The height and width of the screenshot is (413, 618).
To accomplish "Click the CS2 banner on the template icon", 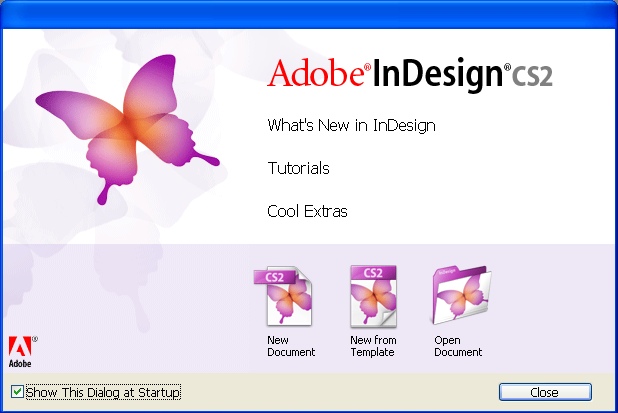I will pos(373,272).
